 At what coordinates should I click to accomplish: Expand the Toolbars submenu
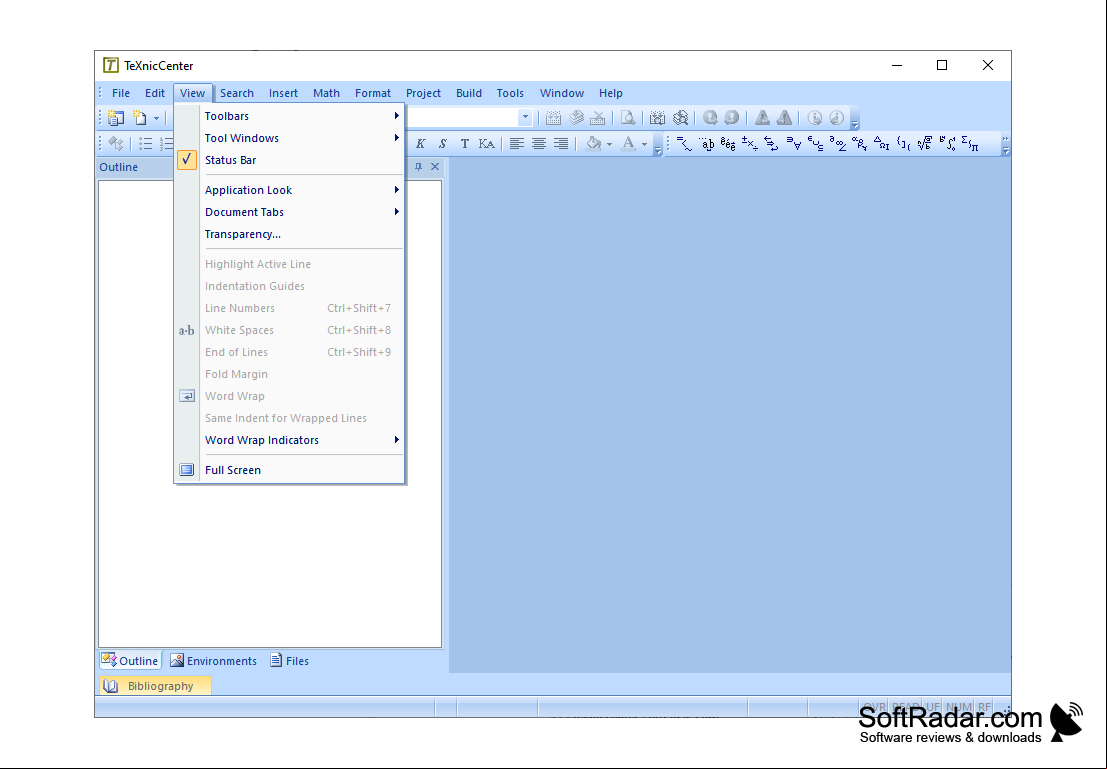click(x=289, y=116)
